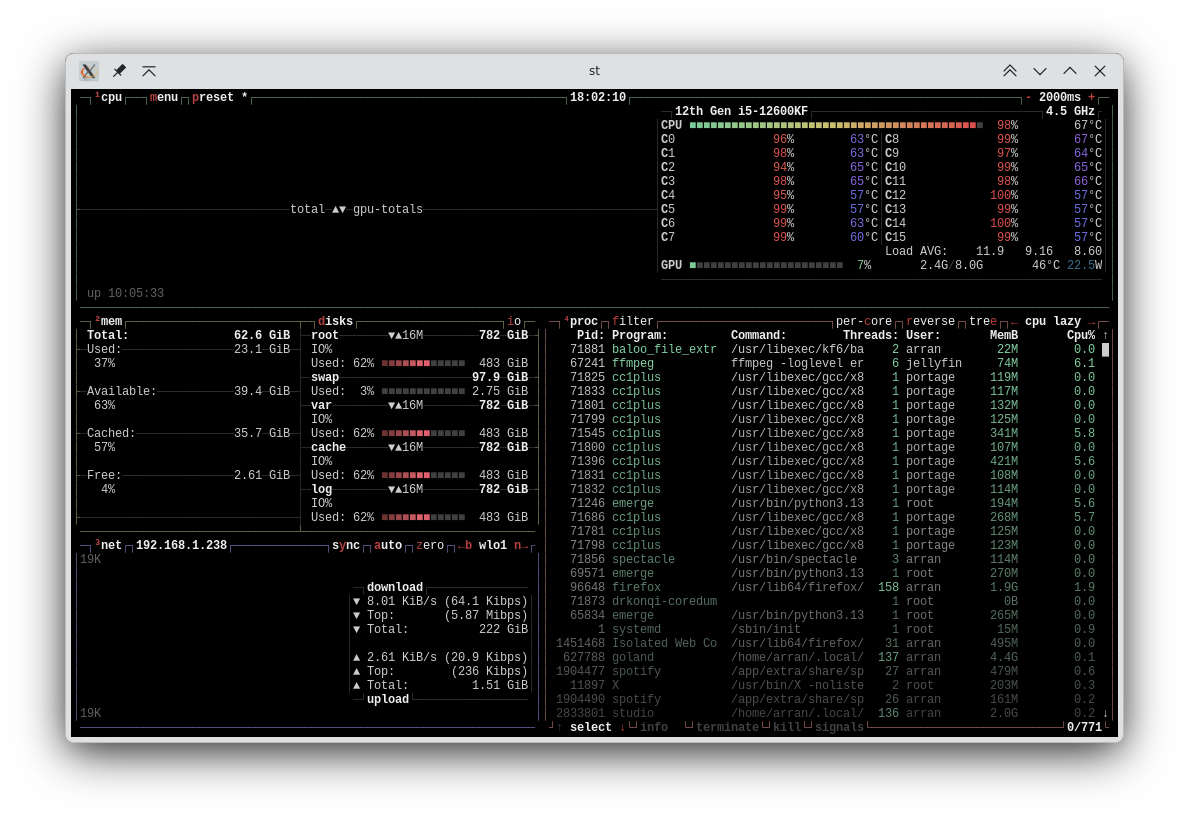Toggle reverse sort order

(x=930, y=322)
